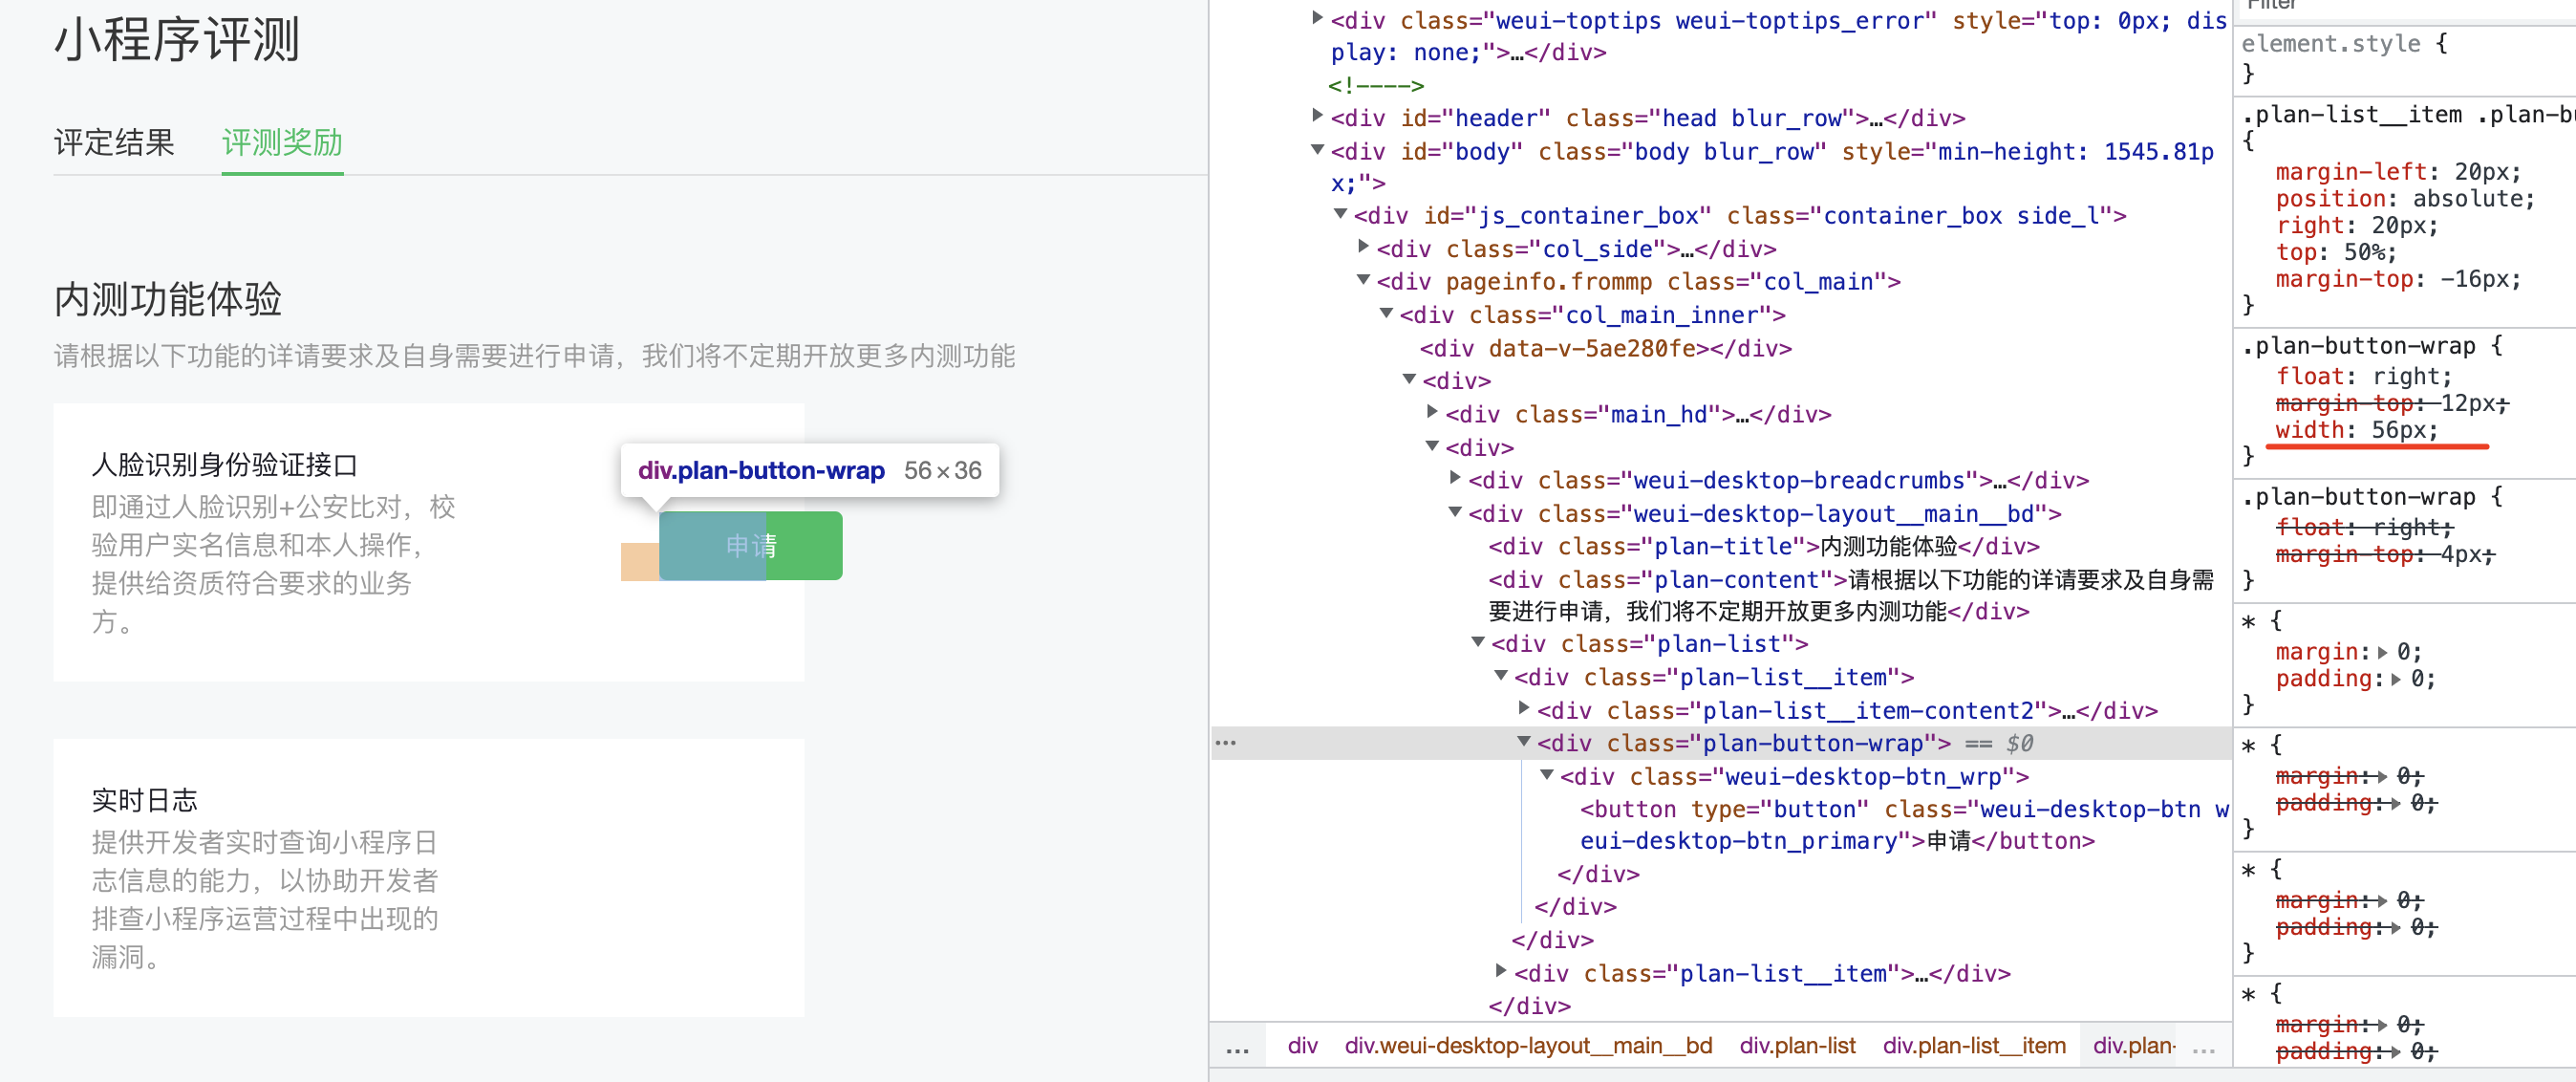Select div.plan-list__item in breadcrumb bar
The height and width of the screenshot is (1082, 2576).
(1973, 1046)
